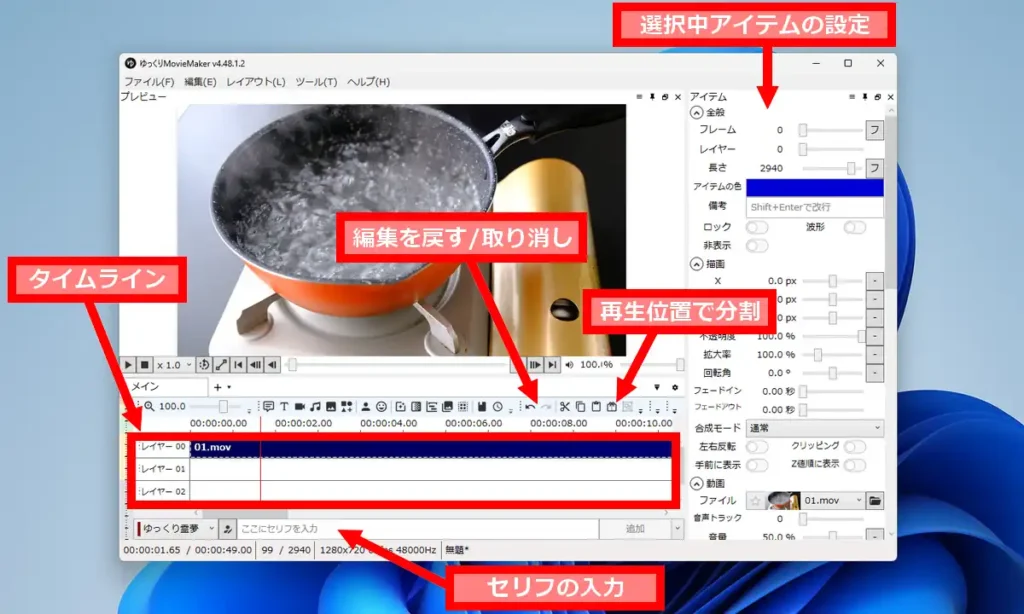Open the レイアウト(L) menu
This screenshot has width=1024, height=614.
pyautogui.click(x=255, y=81)
